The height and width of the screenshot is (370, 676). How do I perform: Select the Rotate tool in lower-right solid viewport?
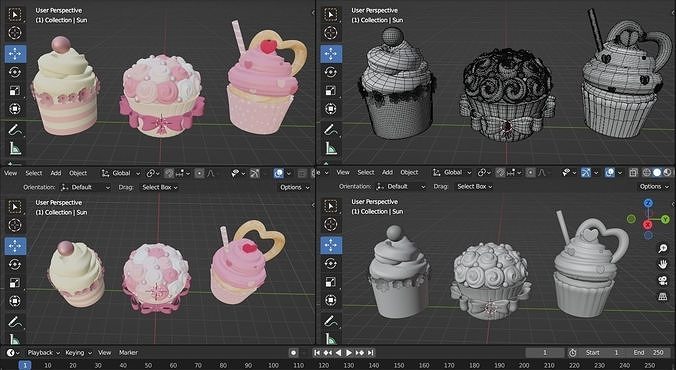coord(331,263)
